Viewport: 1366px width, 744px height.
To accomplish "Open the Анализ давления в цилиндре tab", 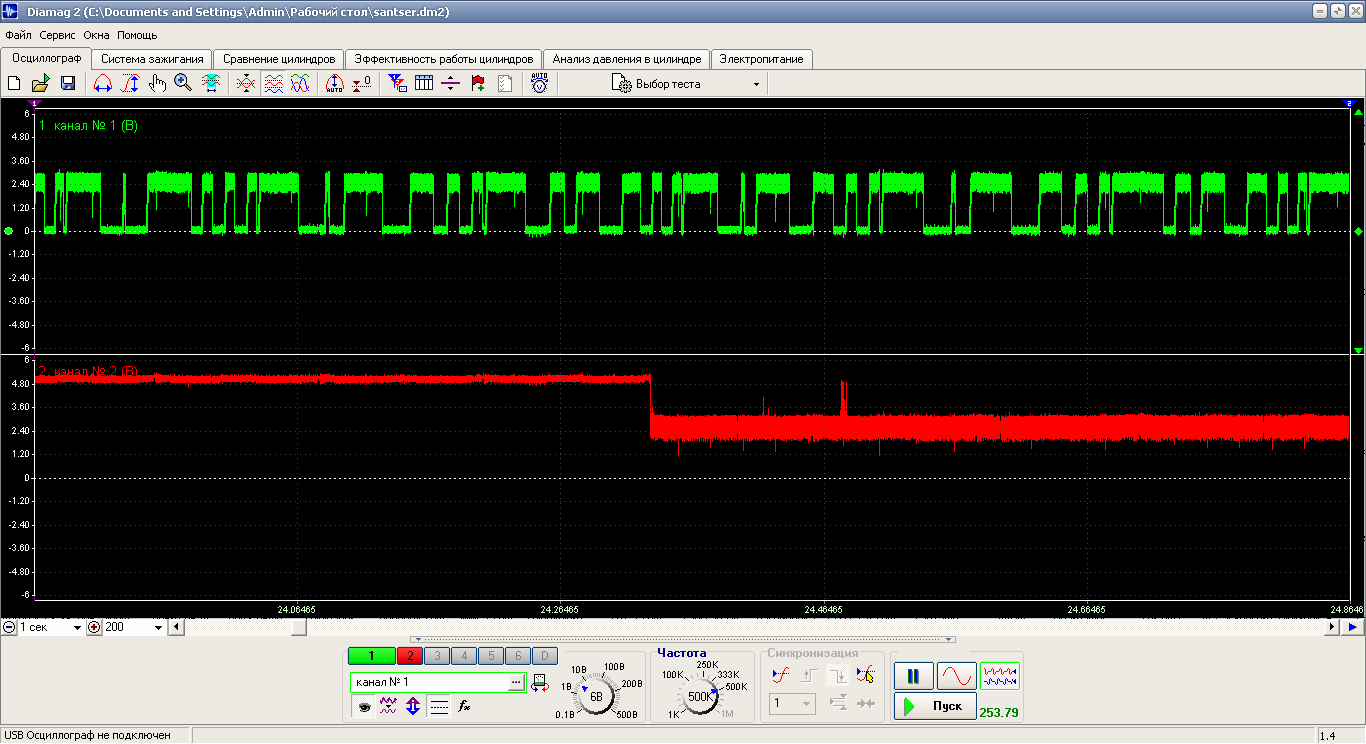I will 627,59.
